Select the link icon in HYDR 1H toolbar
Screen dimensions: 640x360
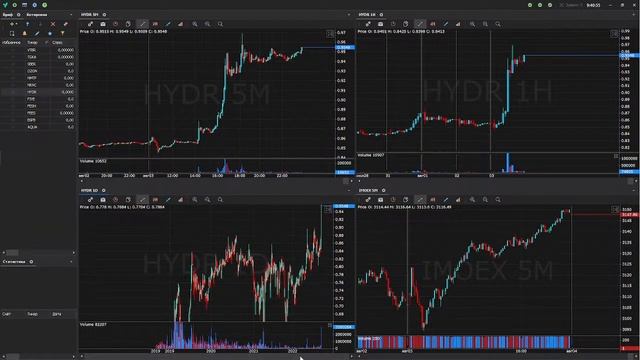tap(368, 24)
